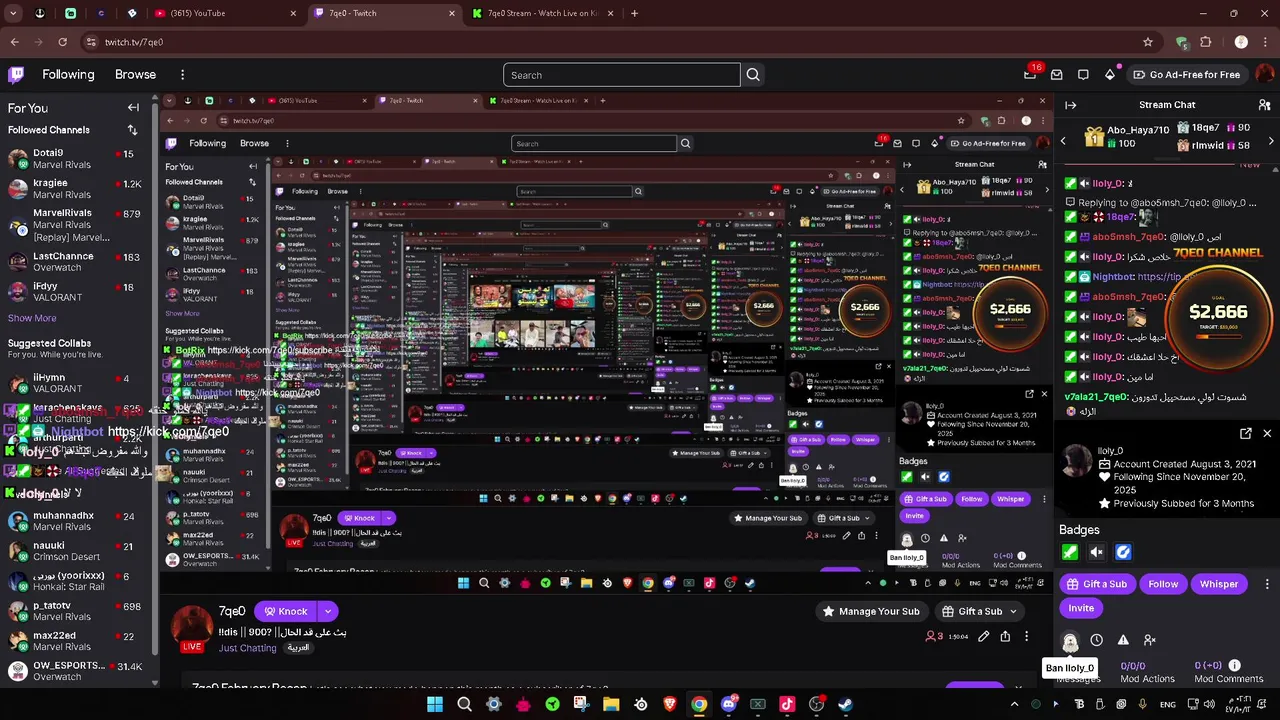Click the Knock button

pyautogui.click(x=285, y=611)
